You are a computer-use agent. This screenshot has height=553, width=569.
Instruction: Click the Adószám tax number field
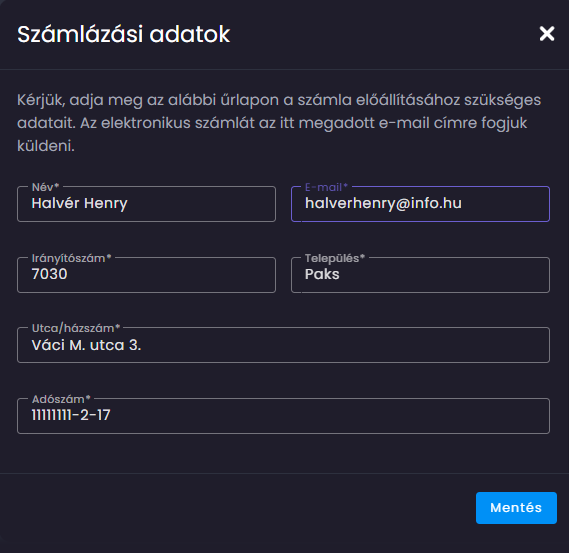[283, 416]
